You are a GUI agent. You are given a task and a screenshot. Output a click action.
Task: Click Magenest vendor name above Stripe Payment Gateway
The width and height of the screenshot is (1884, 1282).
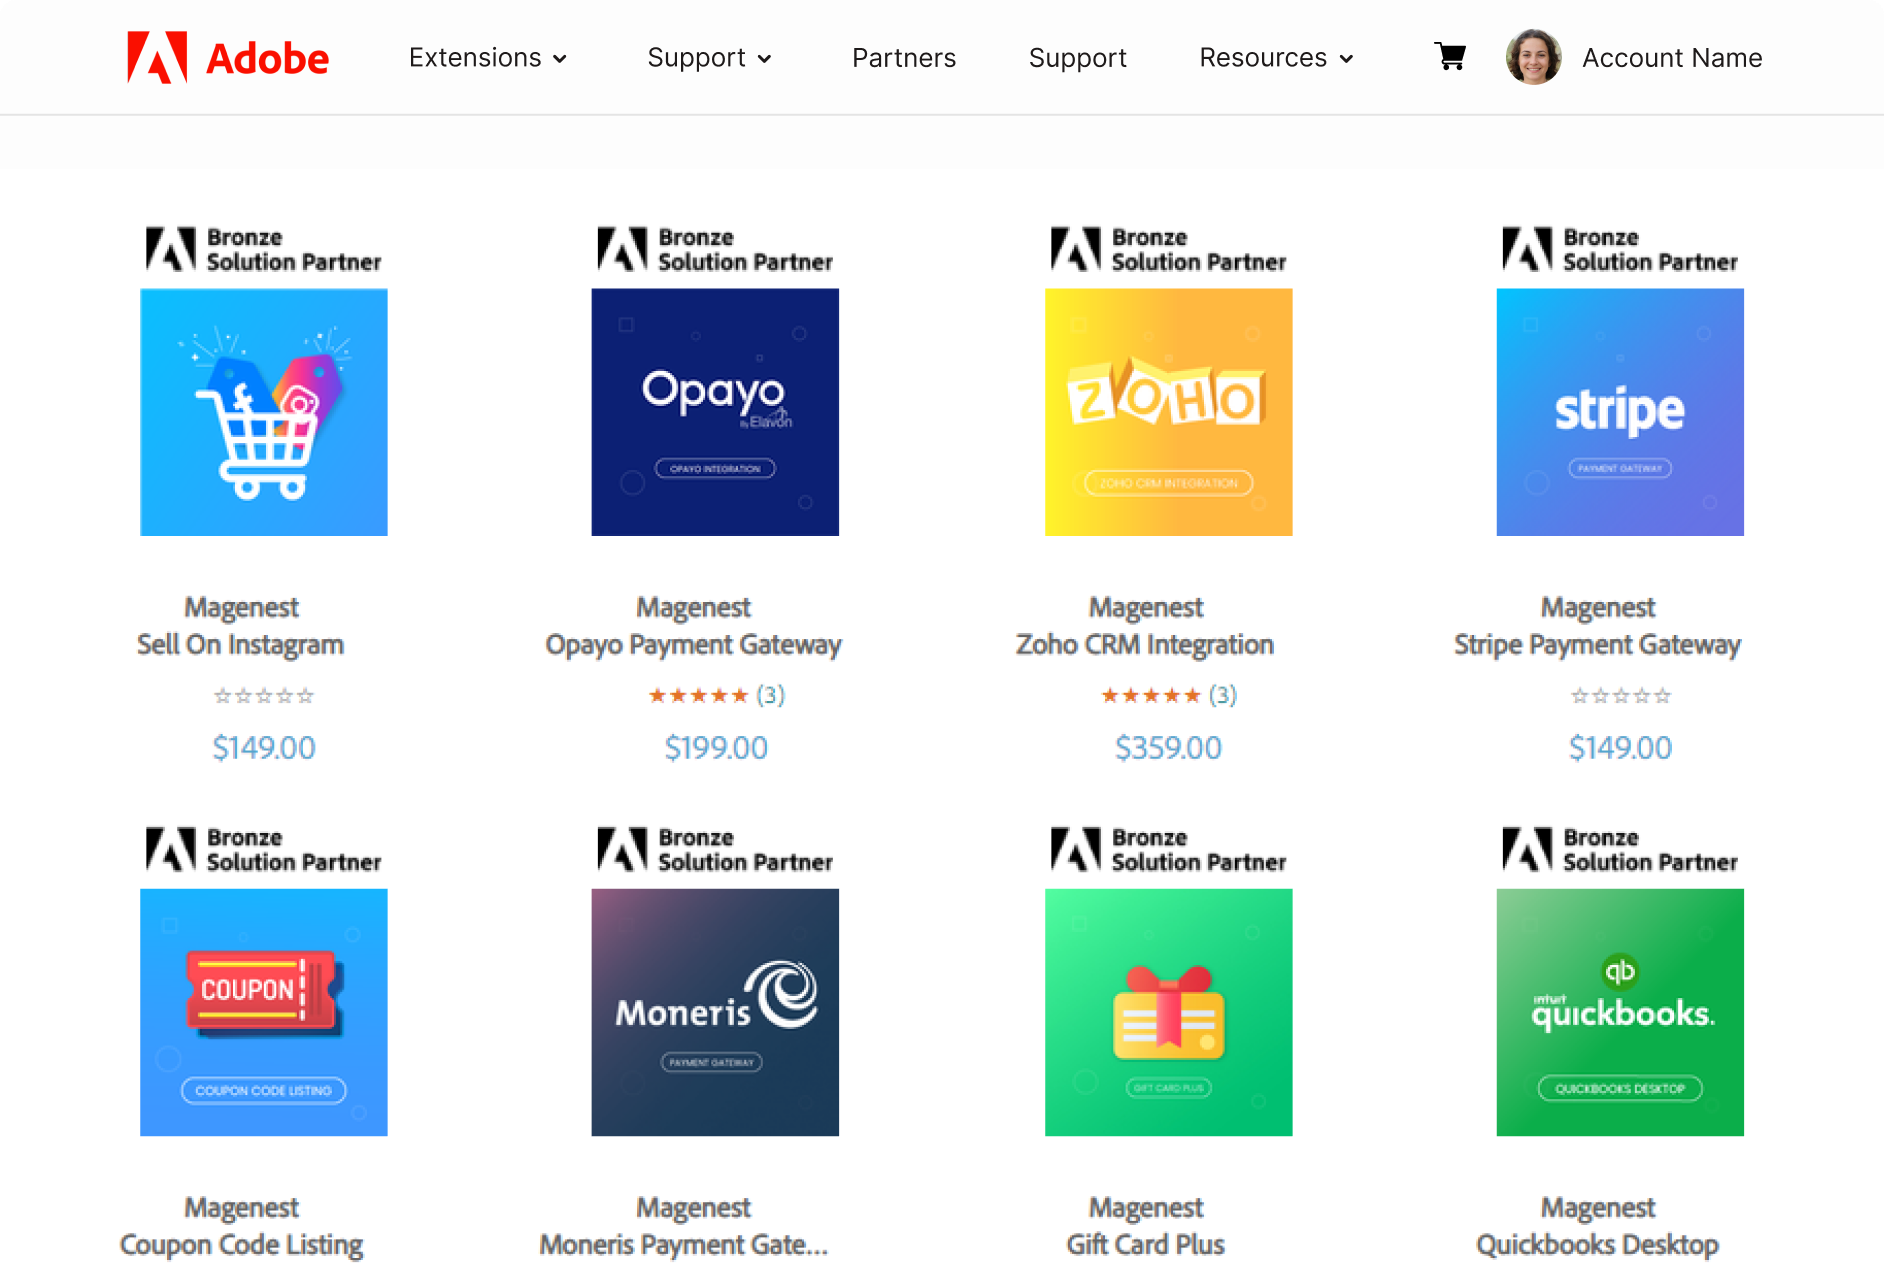tap(1597, 608)
